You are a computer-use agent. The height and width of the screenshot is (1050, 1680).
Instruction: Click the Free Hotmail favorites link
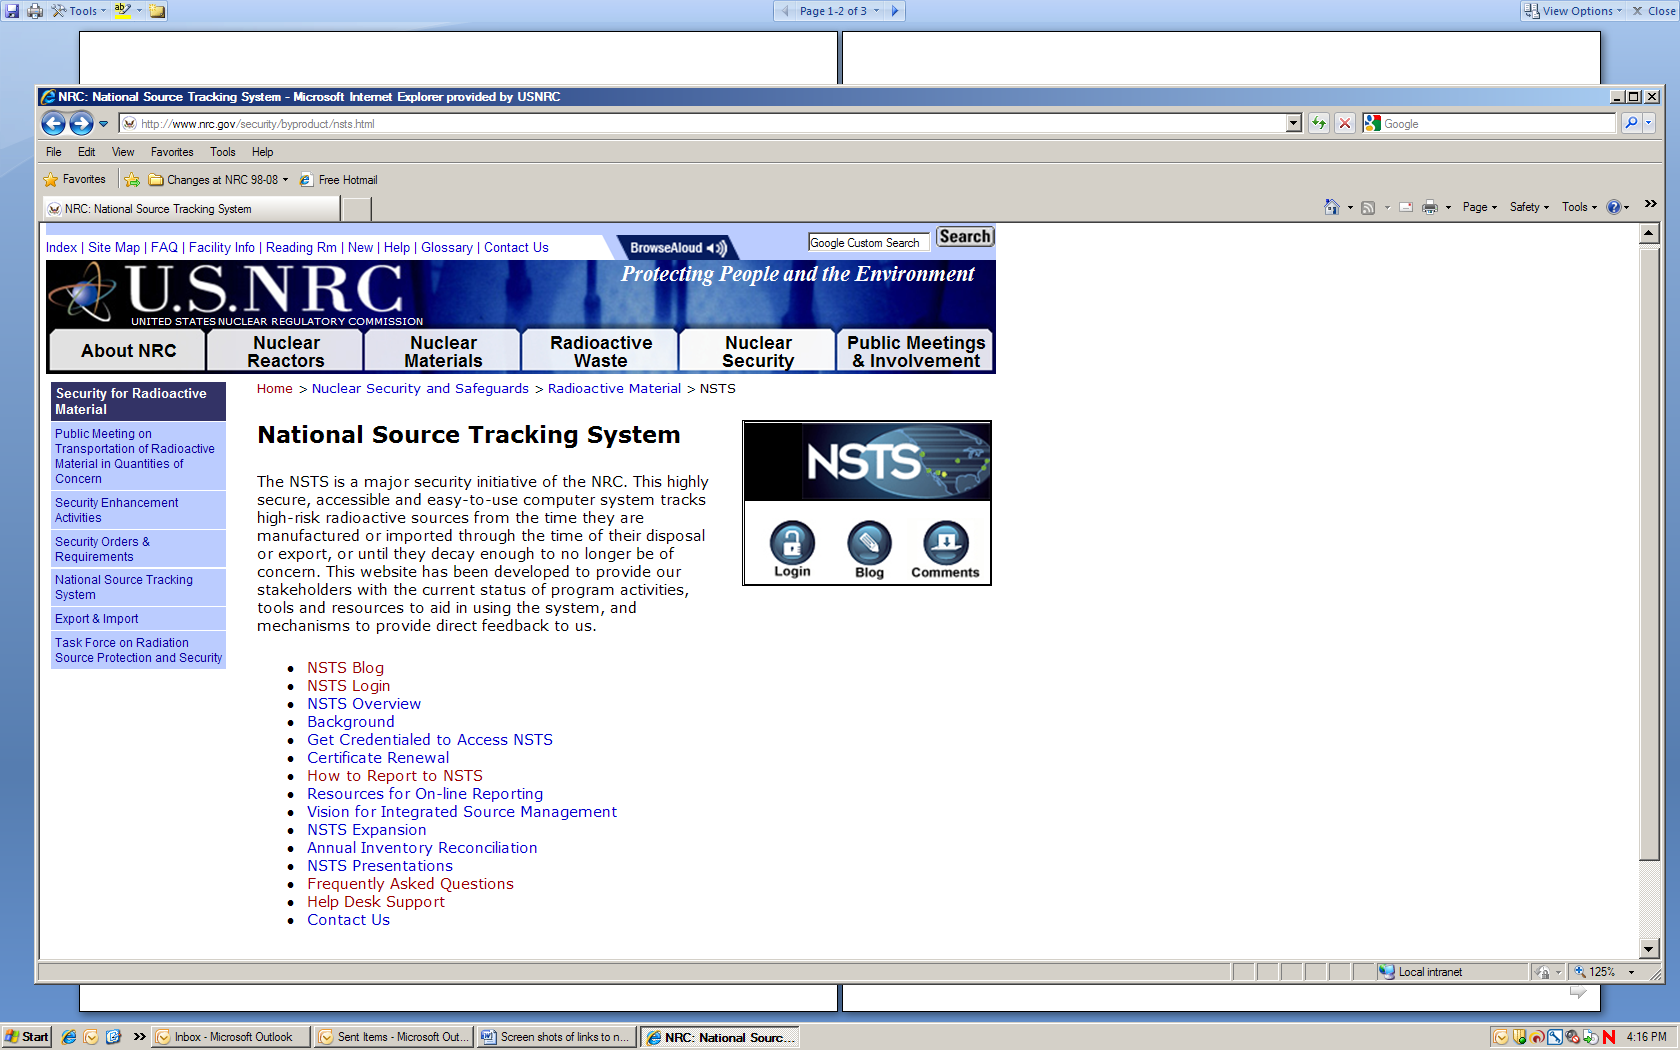pos(339,180)
